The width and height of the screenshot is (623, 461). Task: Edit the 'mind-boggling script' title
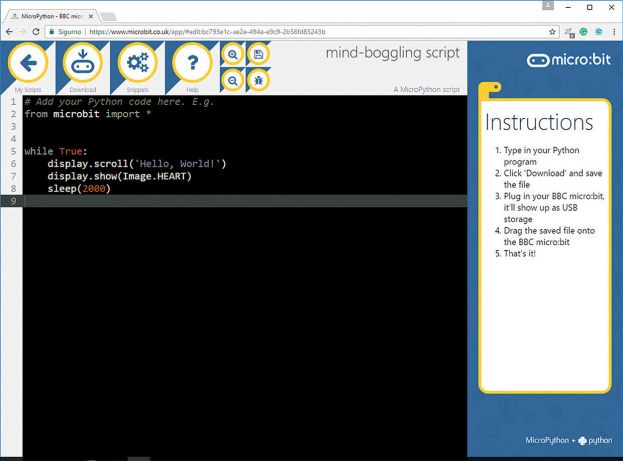pos(393,53)
